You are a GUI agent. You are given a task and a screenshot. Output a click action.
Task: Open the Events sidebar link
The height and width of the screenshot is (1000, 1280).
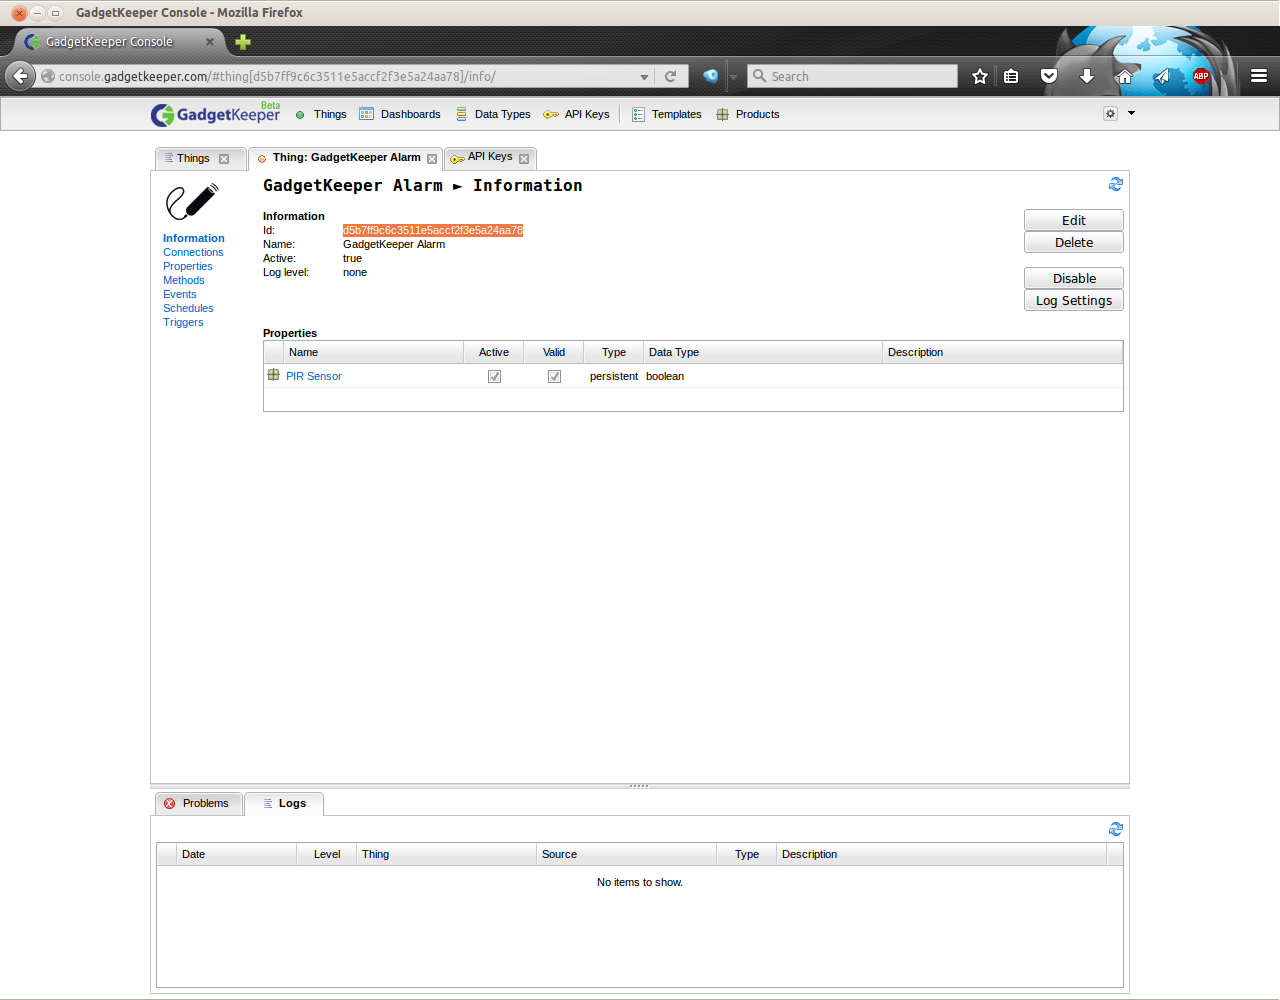[180, 294]
